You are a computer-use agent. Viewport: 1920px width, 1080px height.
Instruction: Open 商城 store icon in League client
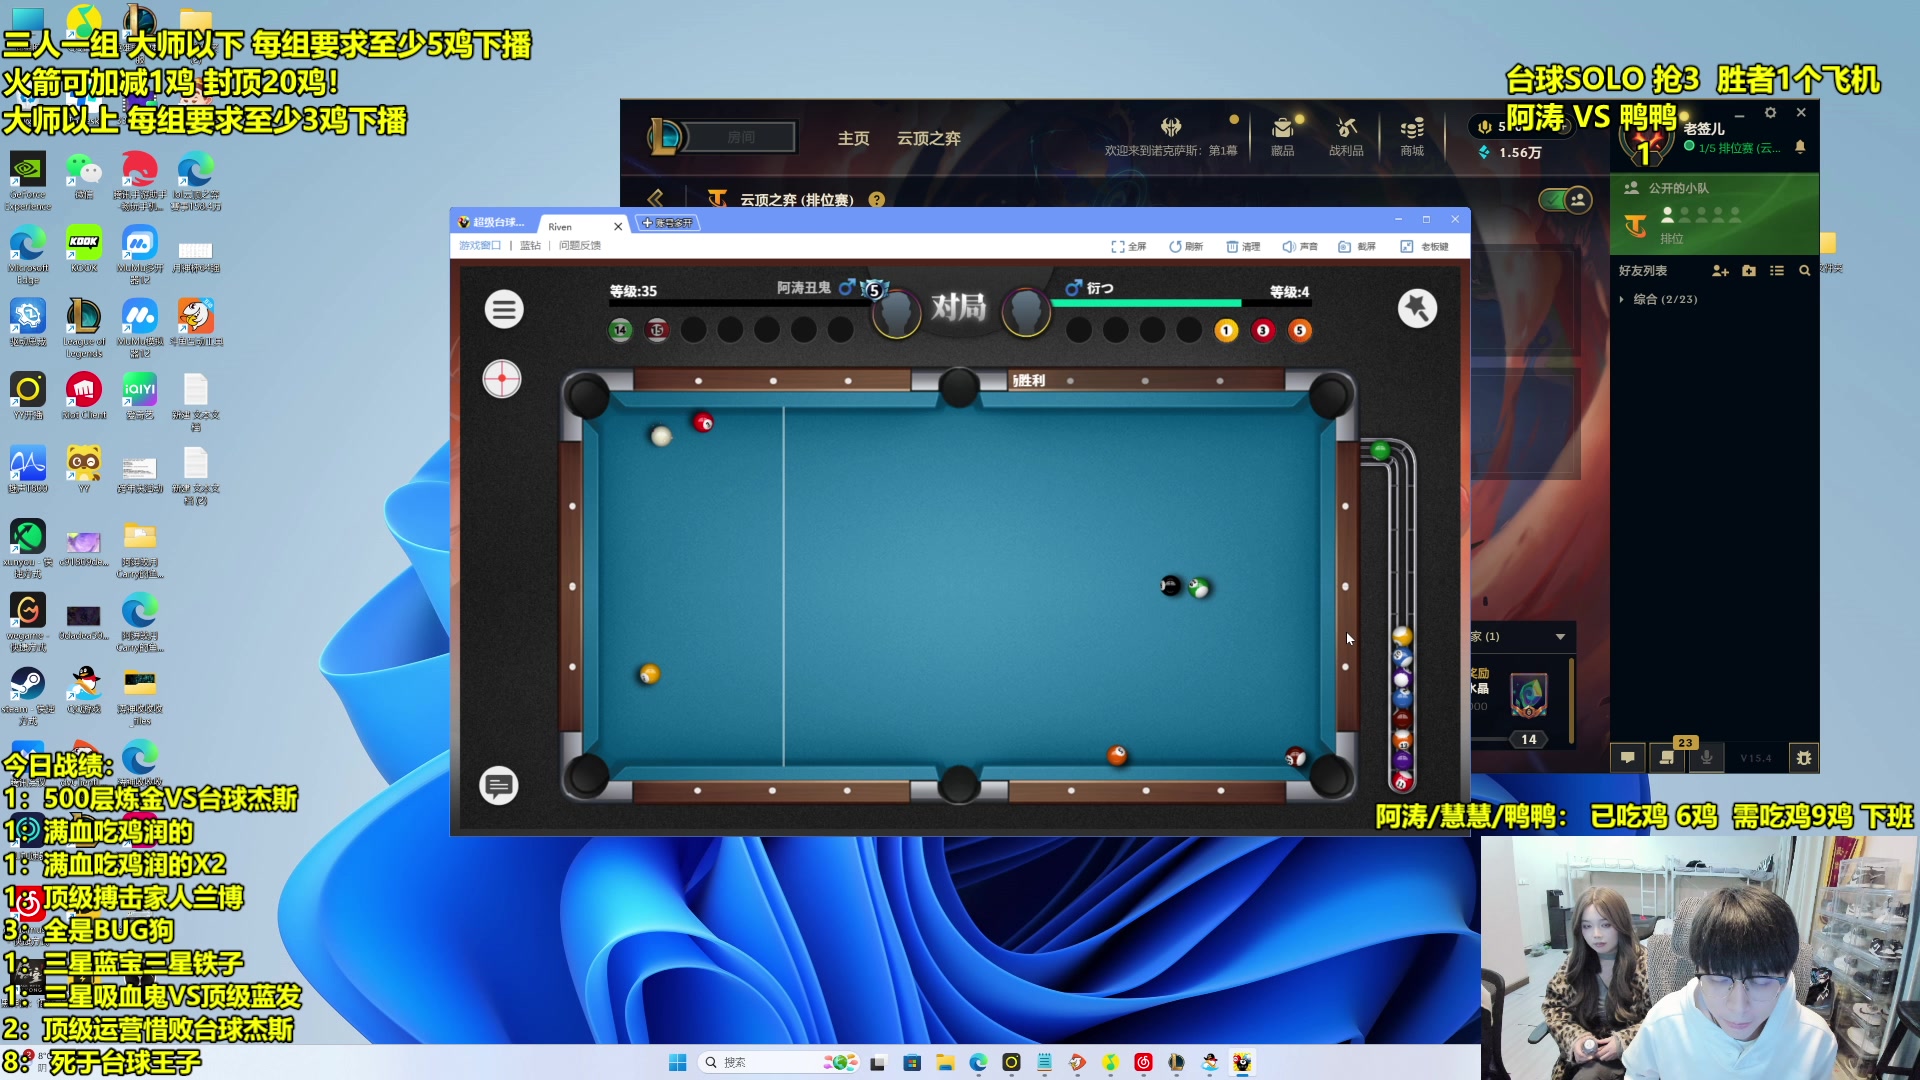pyautogui.click(x=1412, y=137)
